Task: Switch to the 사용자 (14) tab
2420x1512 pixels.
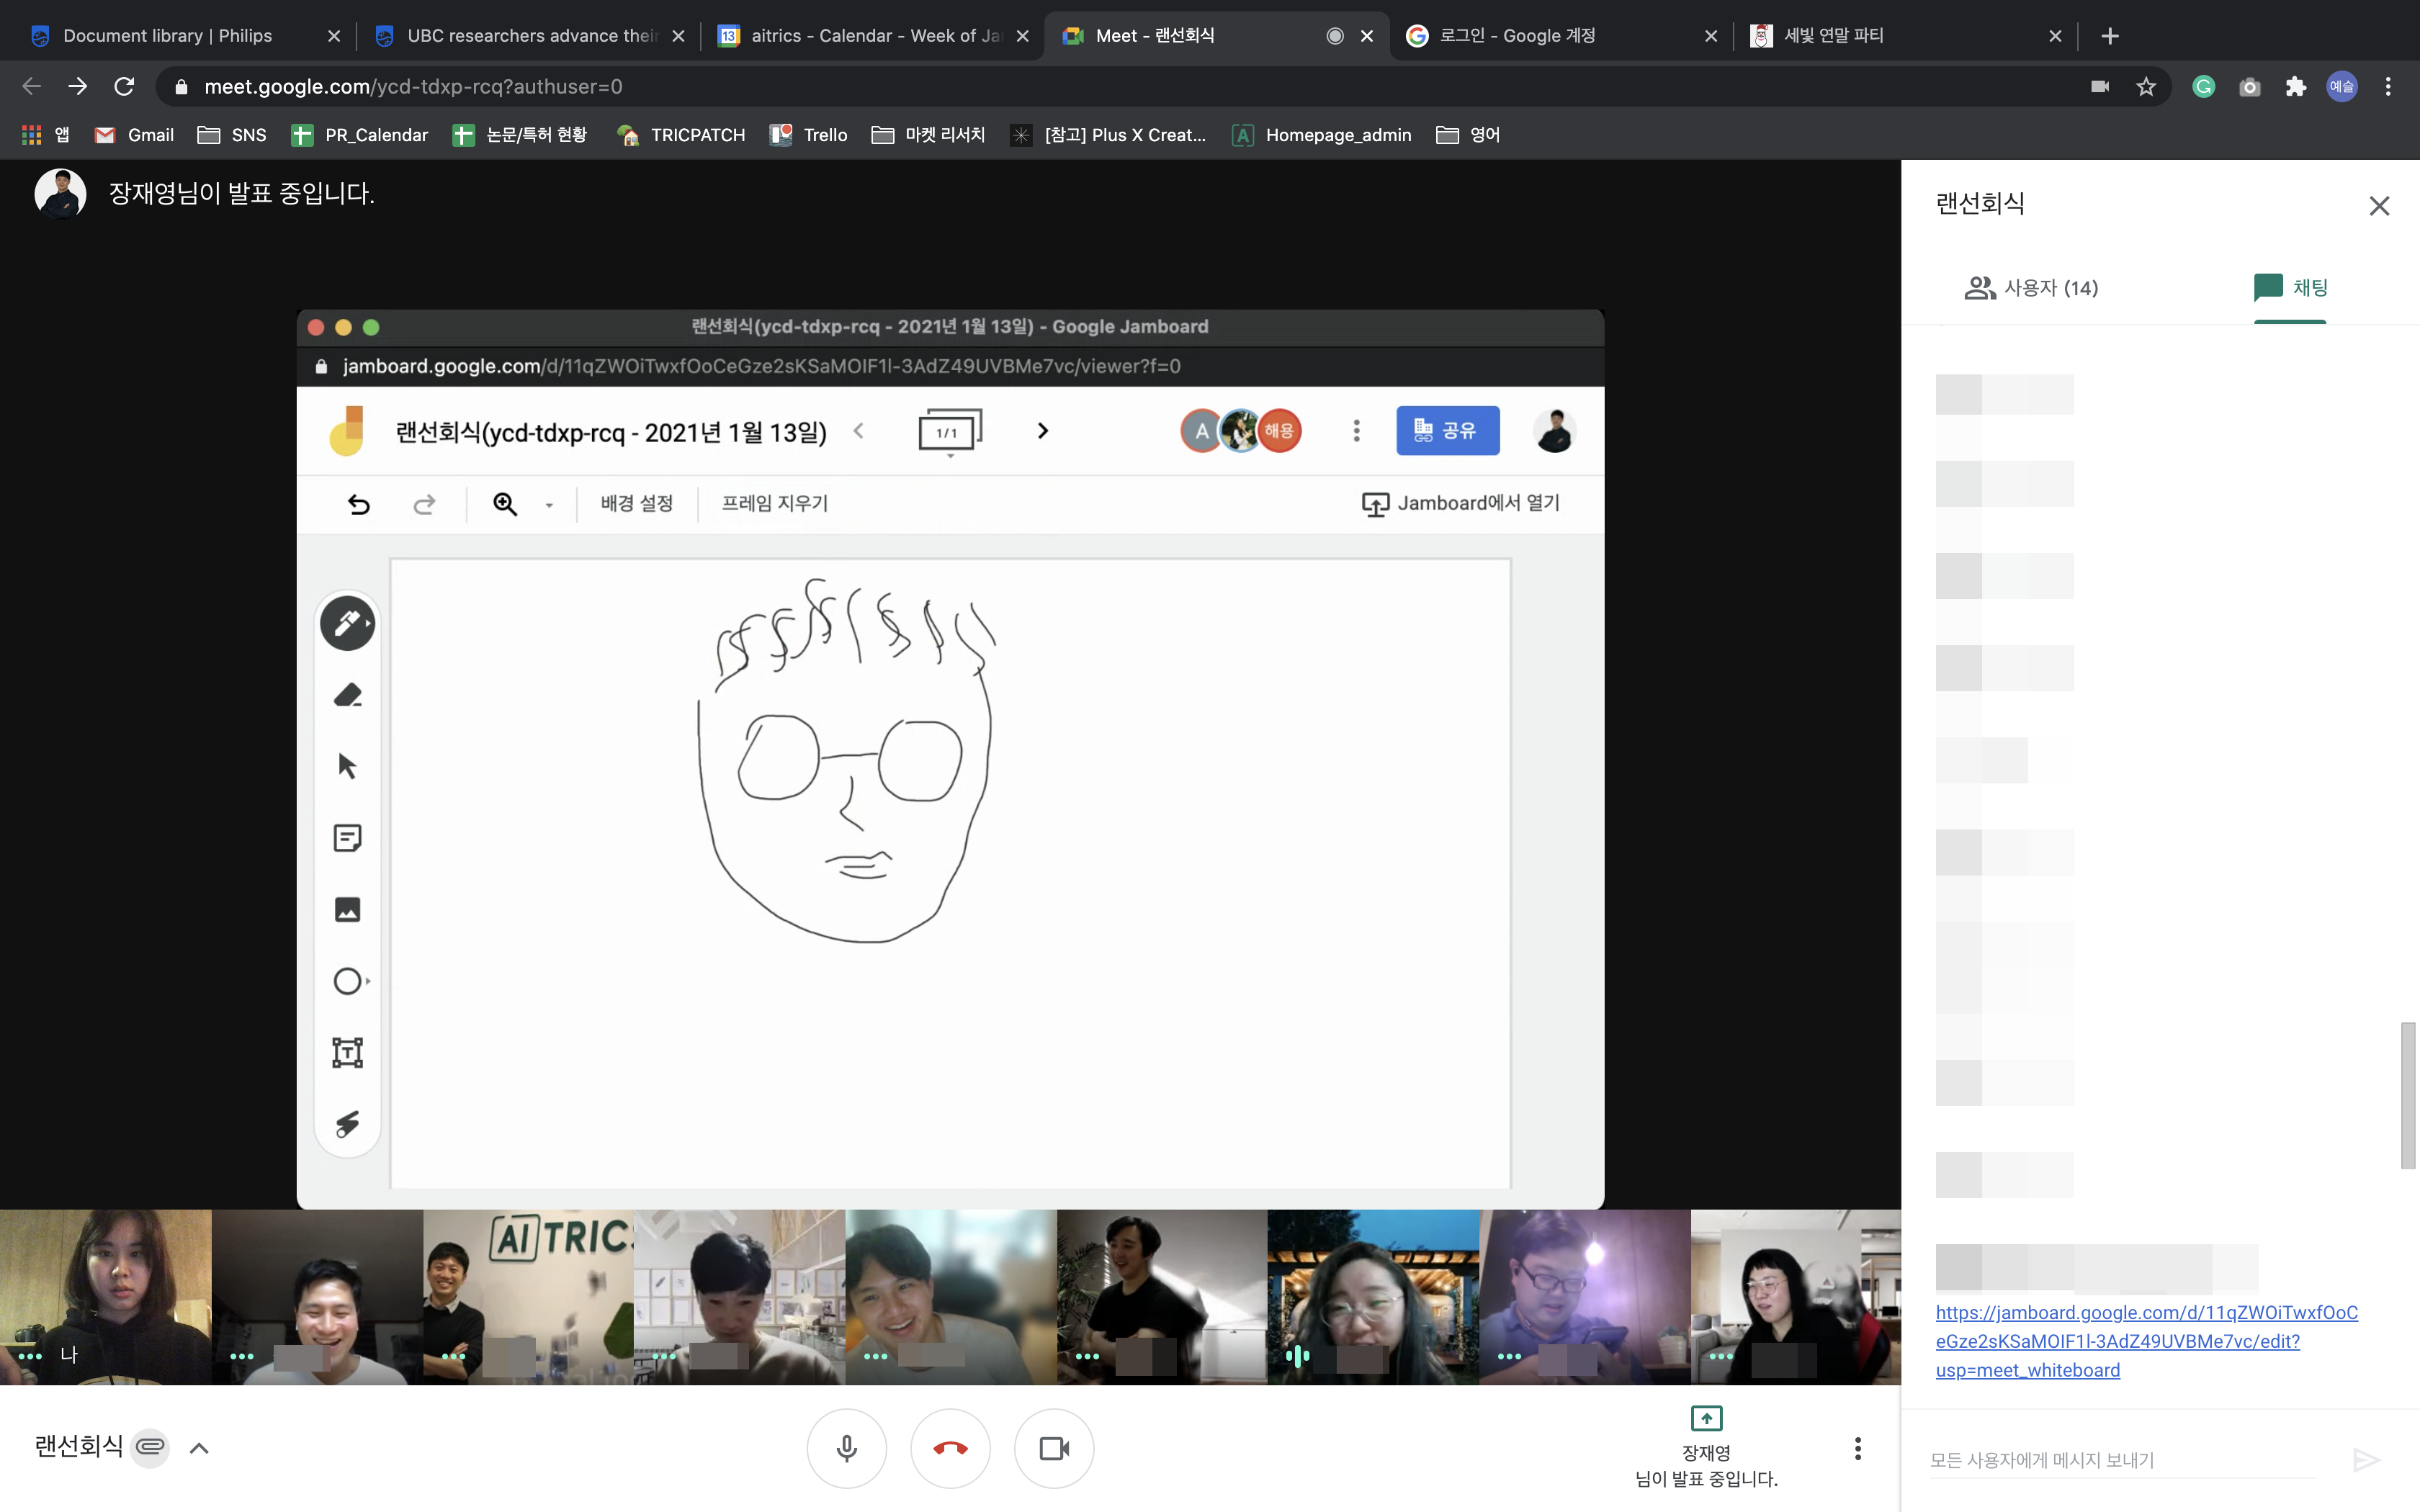Action: (x=2031, y=288)
